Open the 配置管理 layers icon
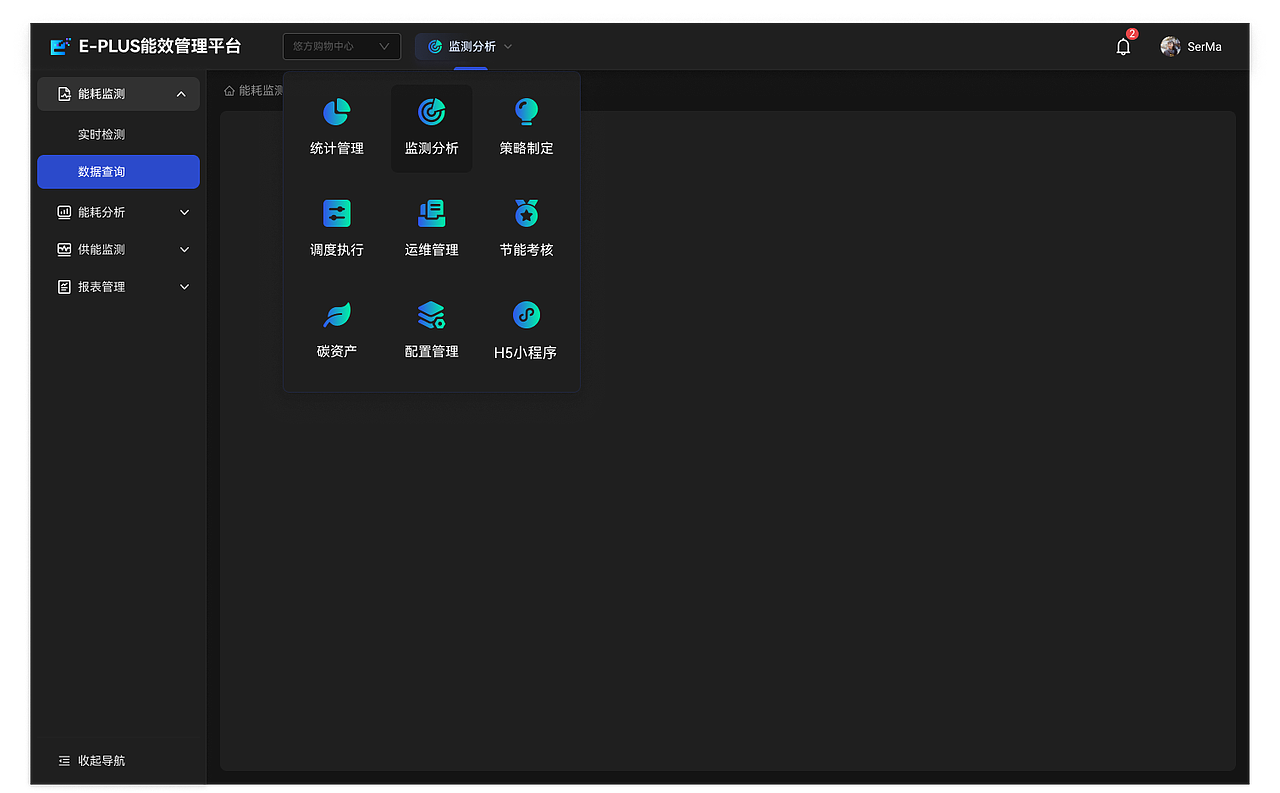Image resolution: width=1280 pixels, height=793 pixels. [x=431, y=315]
